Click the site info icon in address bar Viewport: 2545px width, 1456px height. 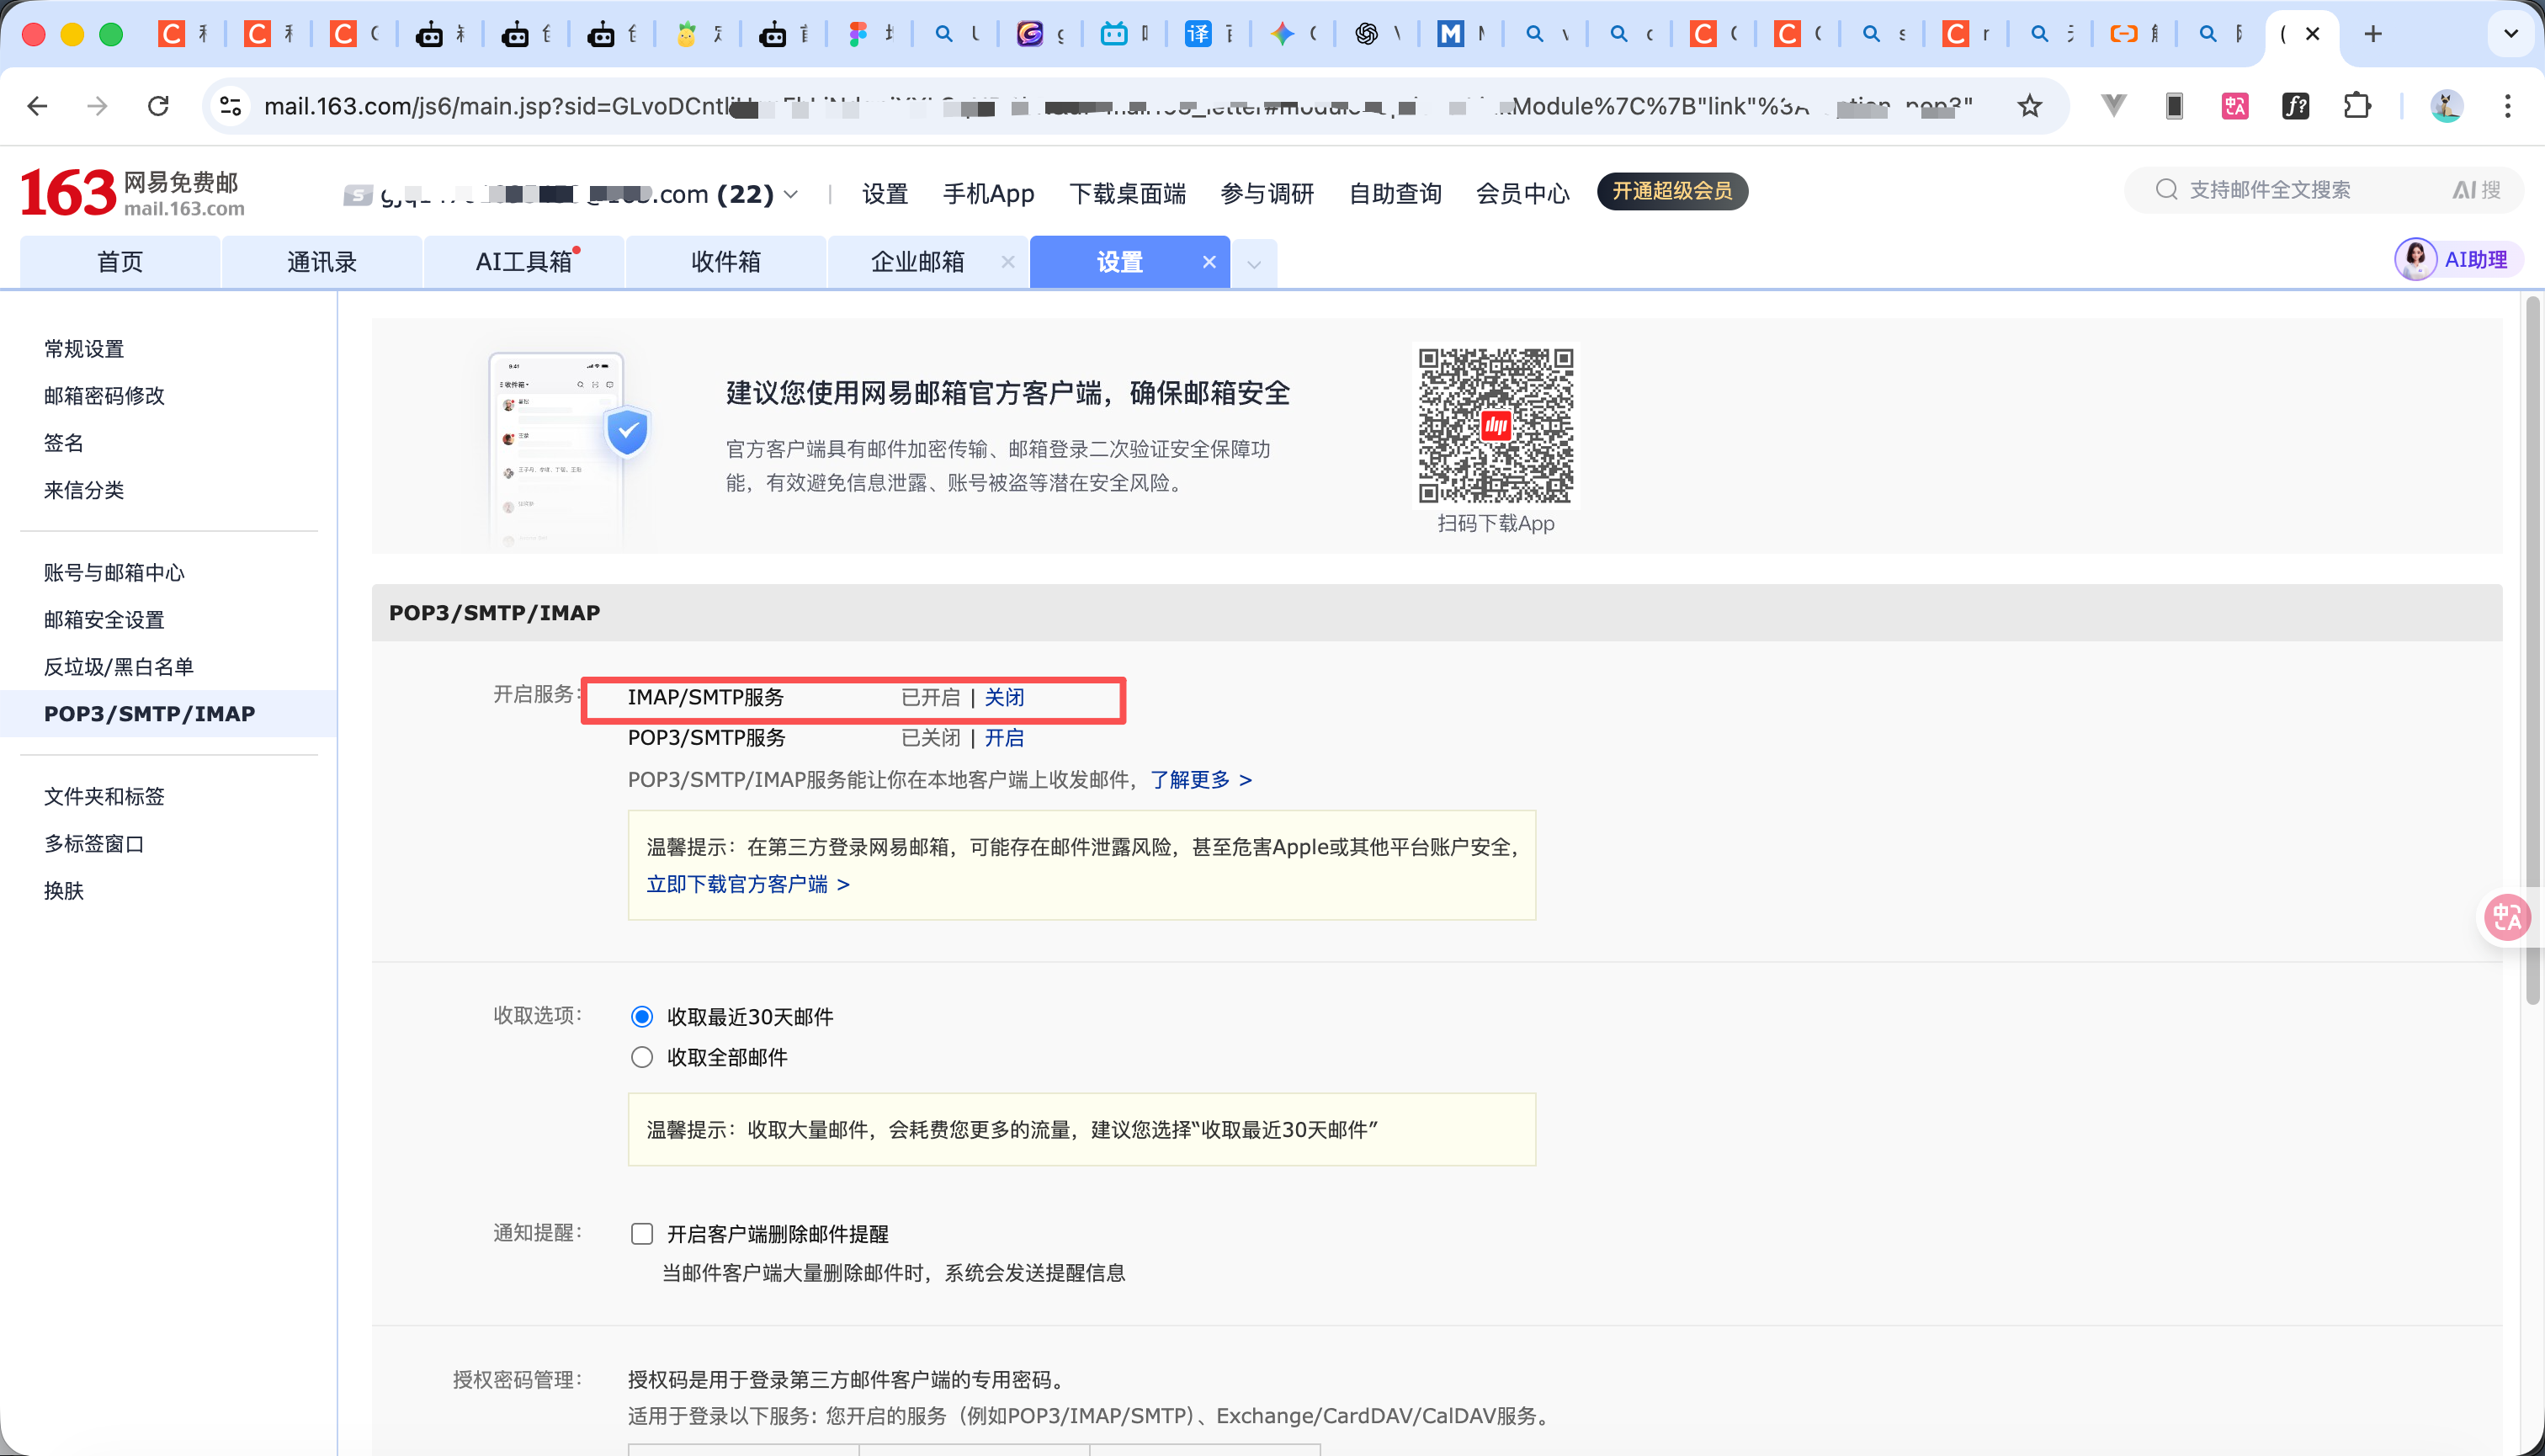pos(230,105)
